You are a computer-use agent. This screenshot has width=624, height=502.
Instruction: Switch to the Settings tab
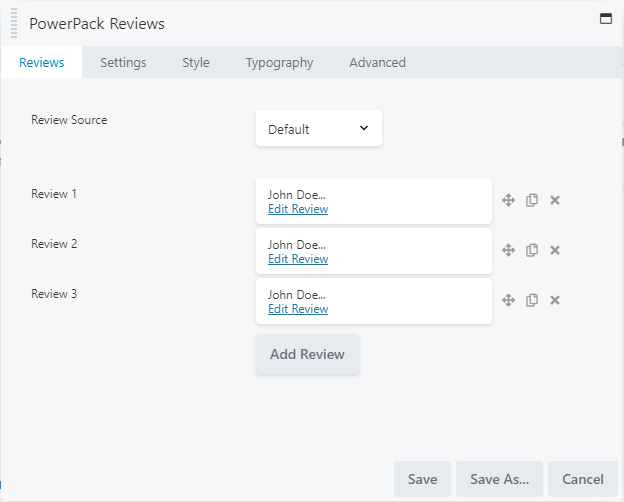click(x=123, y=63)
